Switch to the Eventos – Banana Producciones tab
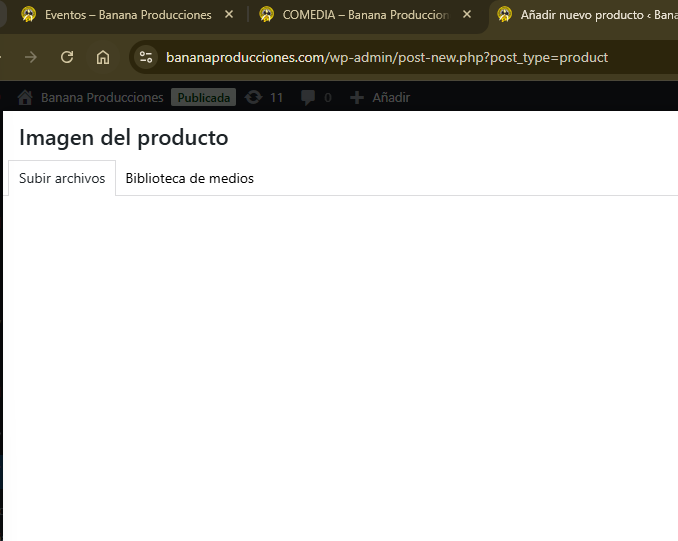Image resolution: width=678 pixels, height=541 pixels. click(128, 15)
